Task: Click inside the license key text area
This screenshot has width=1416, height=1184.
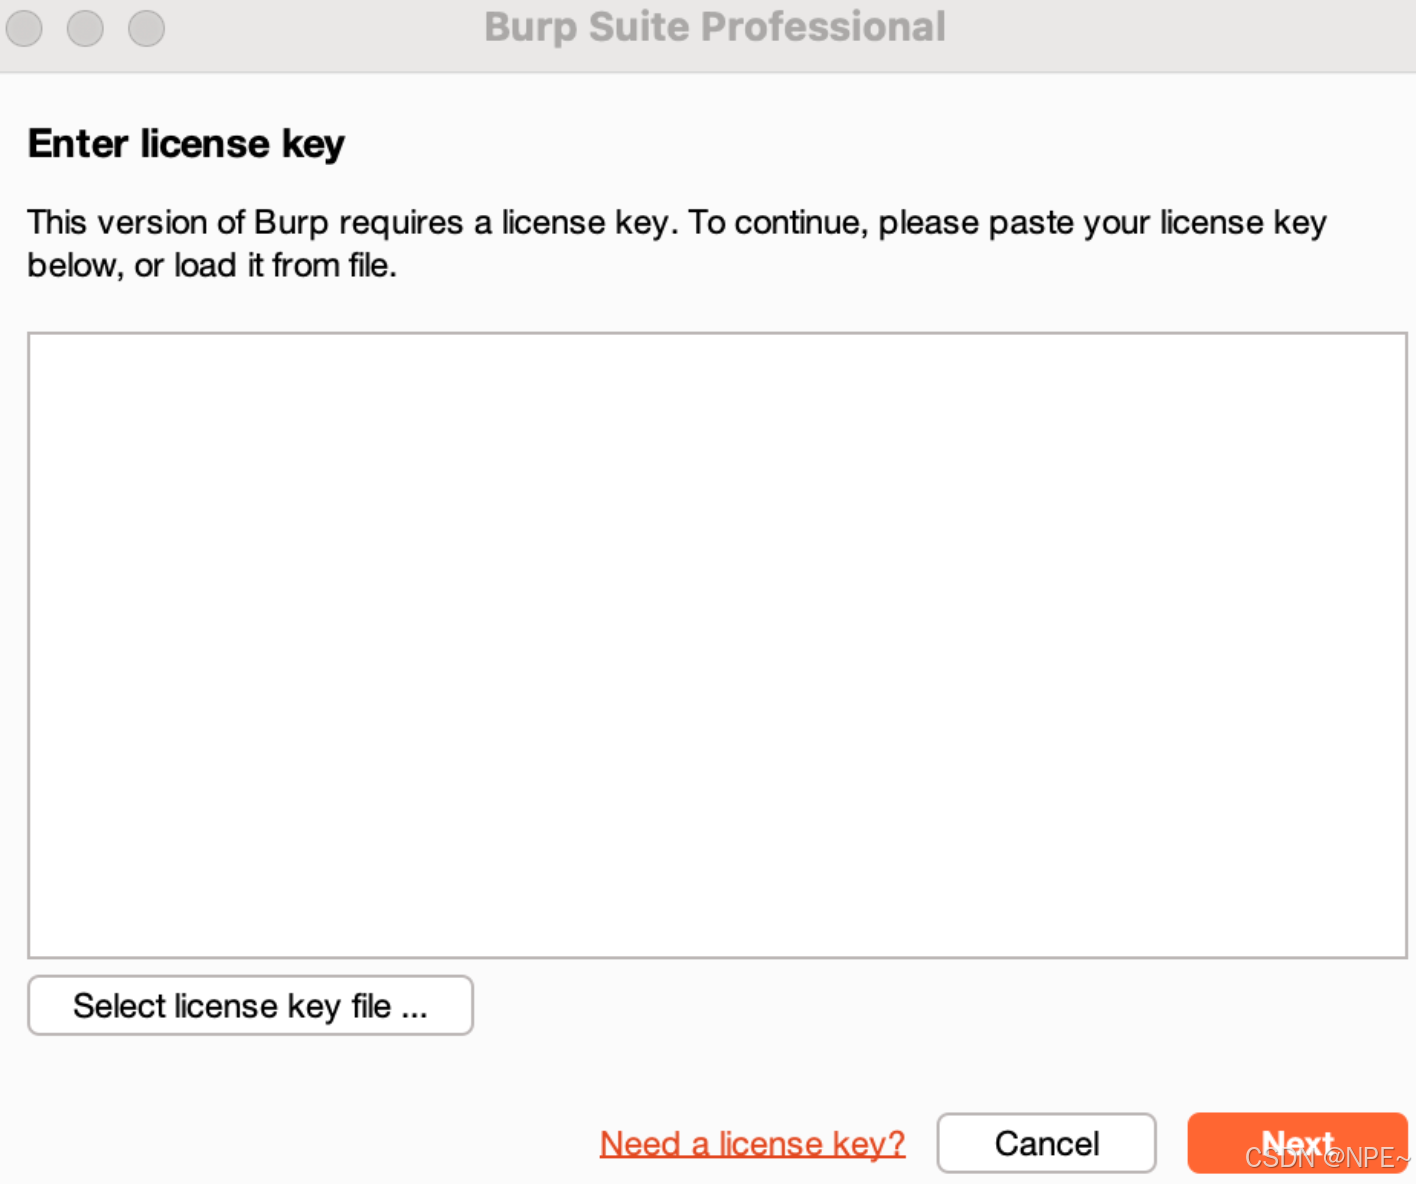Action: click(717, 645)
